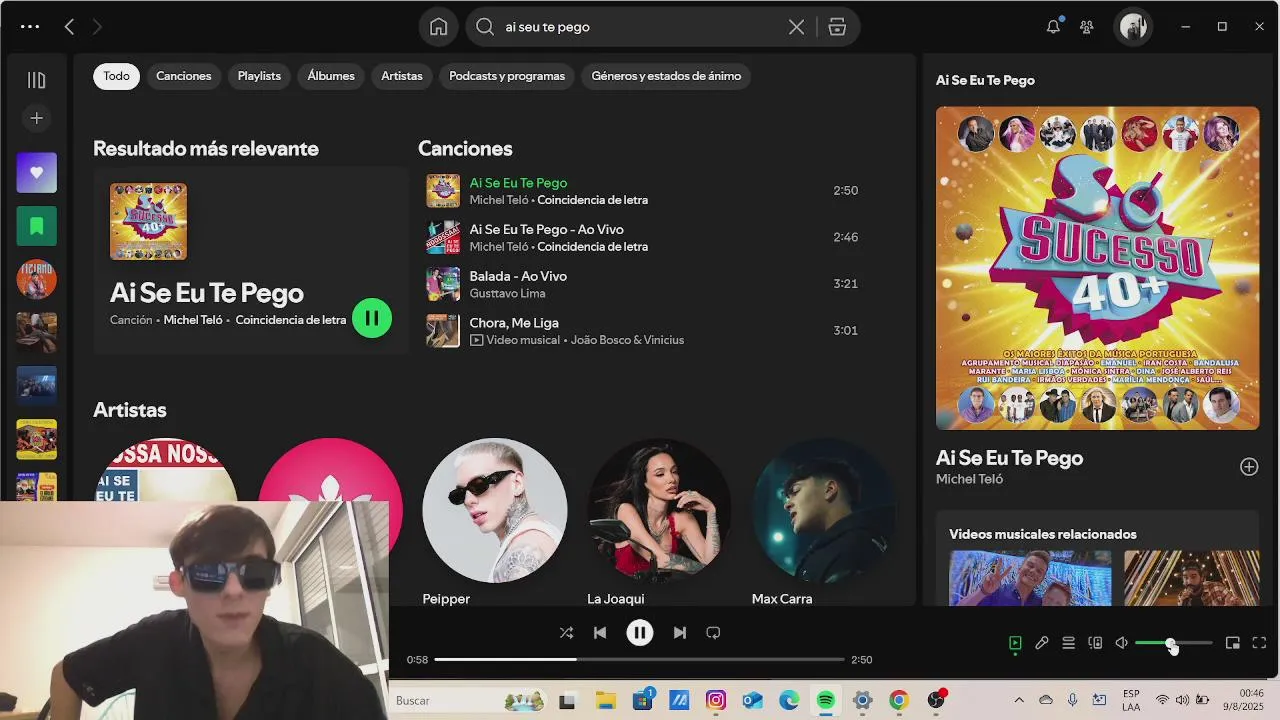Viewport: 1280px width, 720px height.
Task: Open the lyrics microphone icon
Action: tap(1042, 643)
